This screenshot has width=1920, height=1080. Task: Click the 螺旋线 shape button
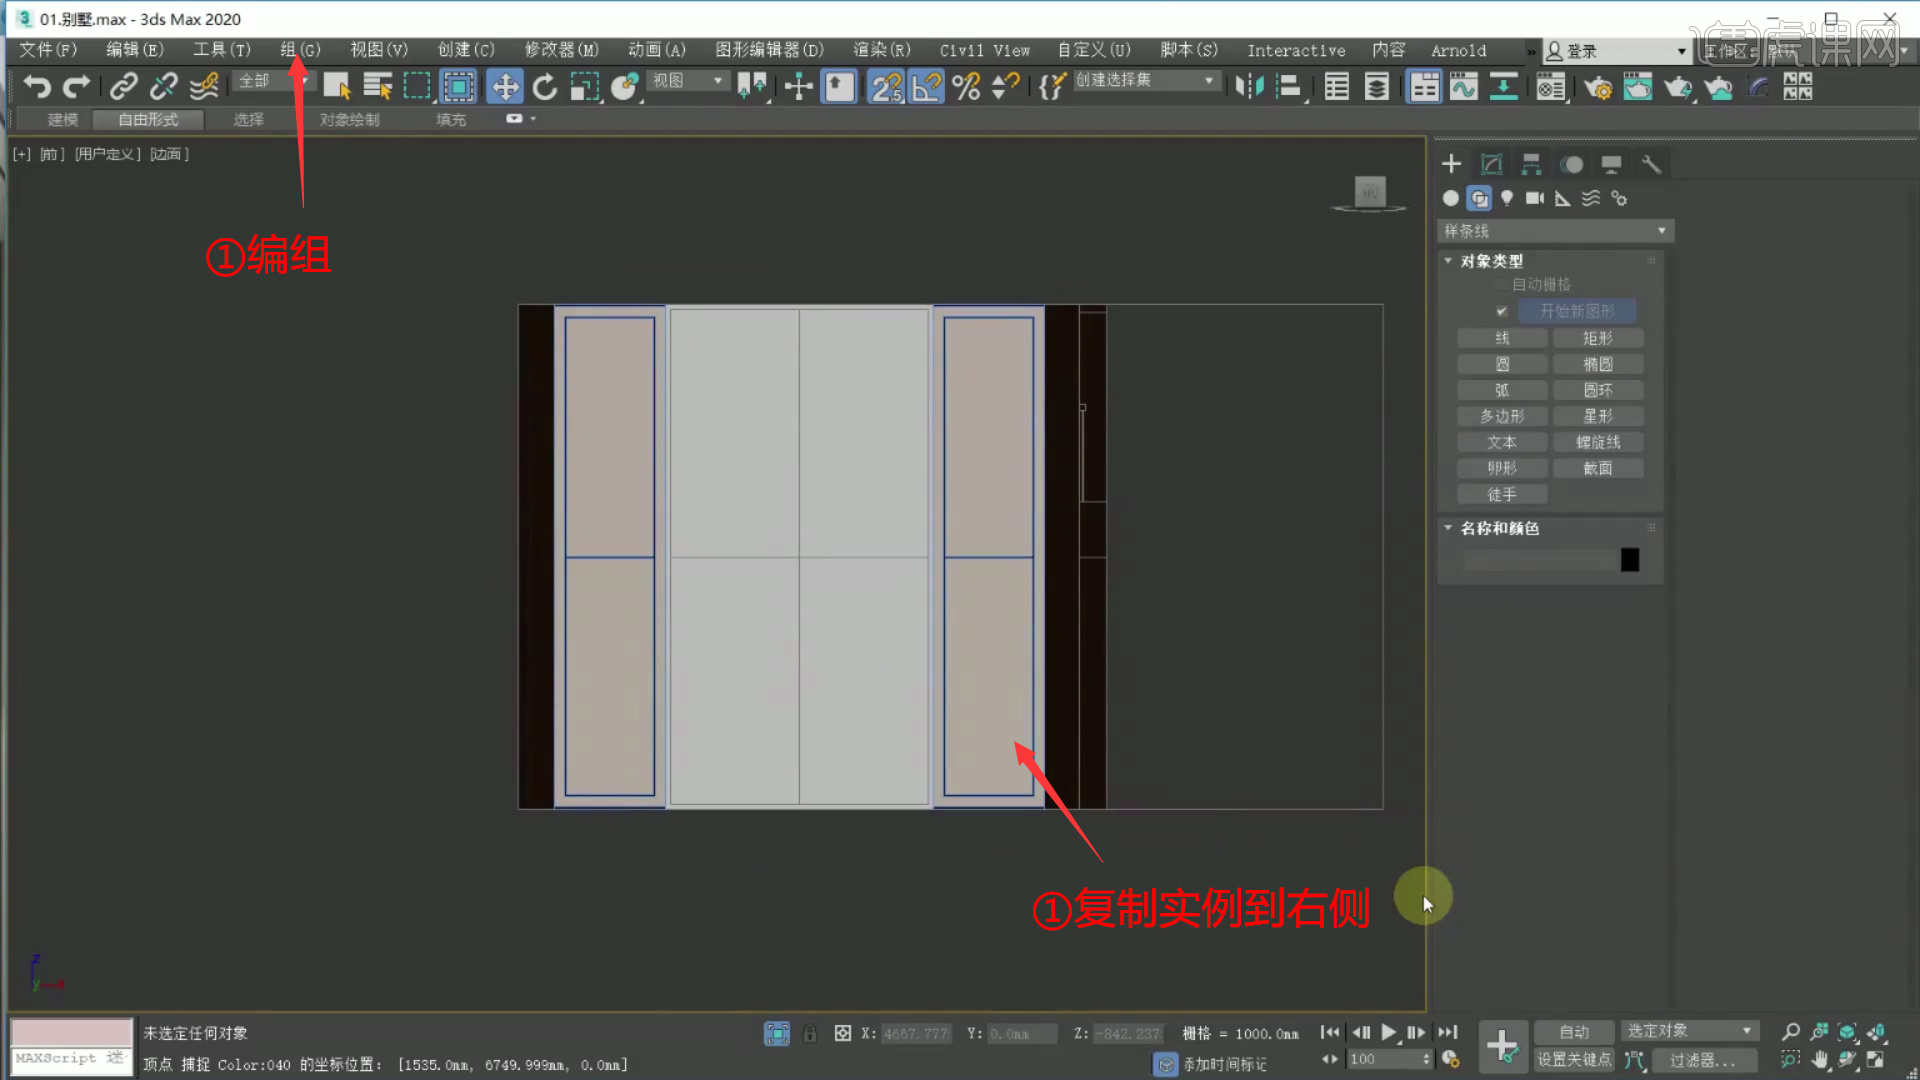1598,442
